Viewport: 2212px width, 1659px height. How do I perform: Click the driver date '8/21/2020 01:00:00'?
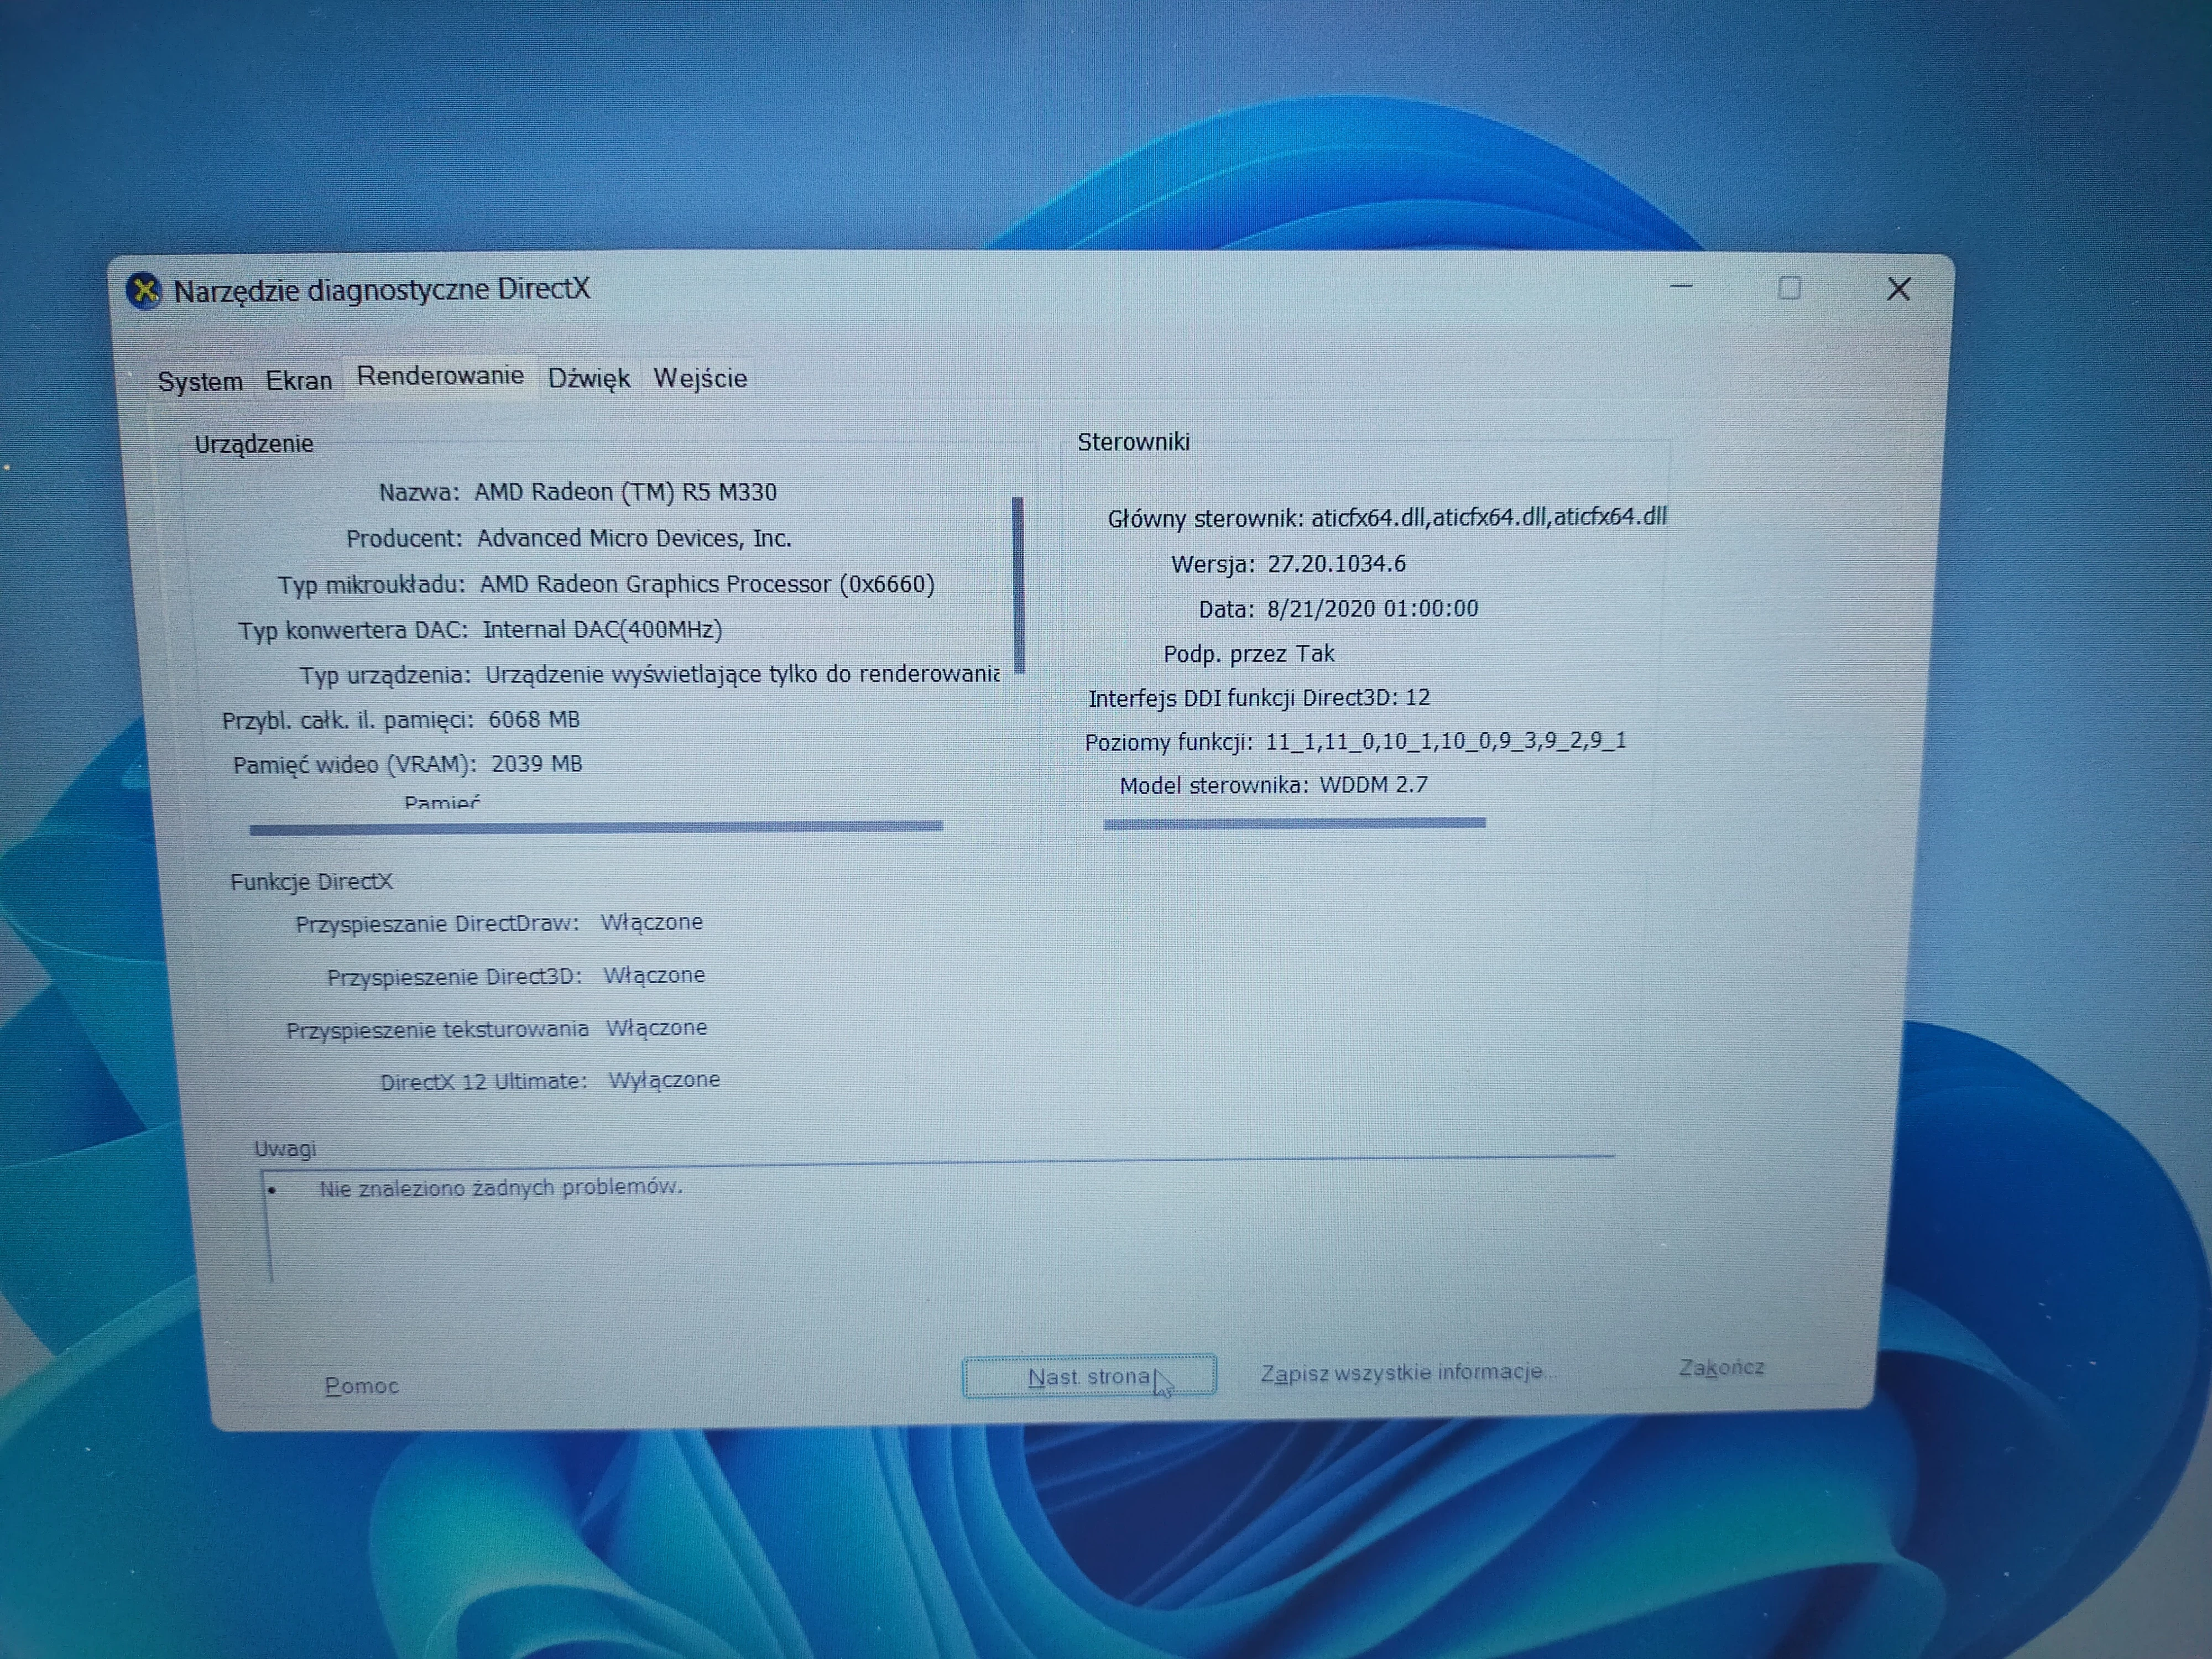[1372, 608]
